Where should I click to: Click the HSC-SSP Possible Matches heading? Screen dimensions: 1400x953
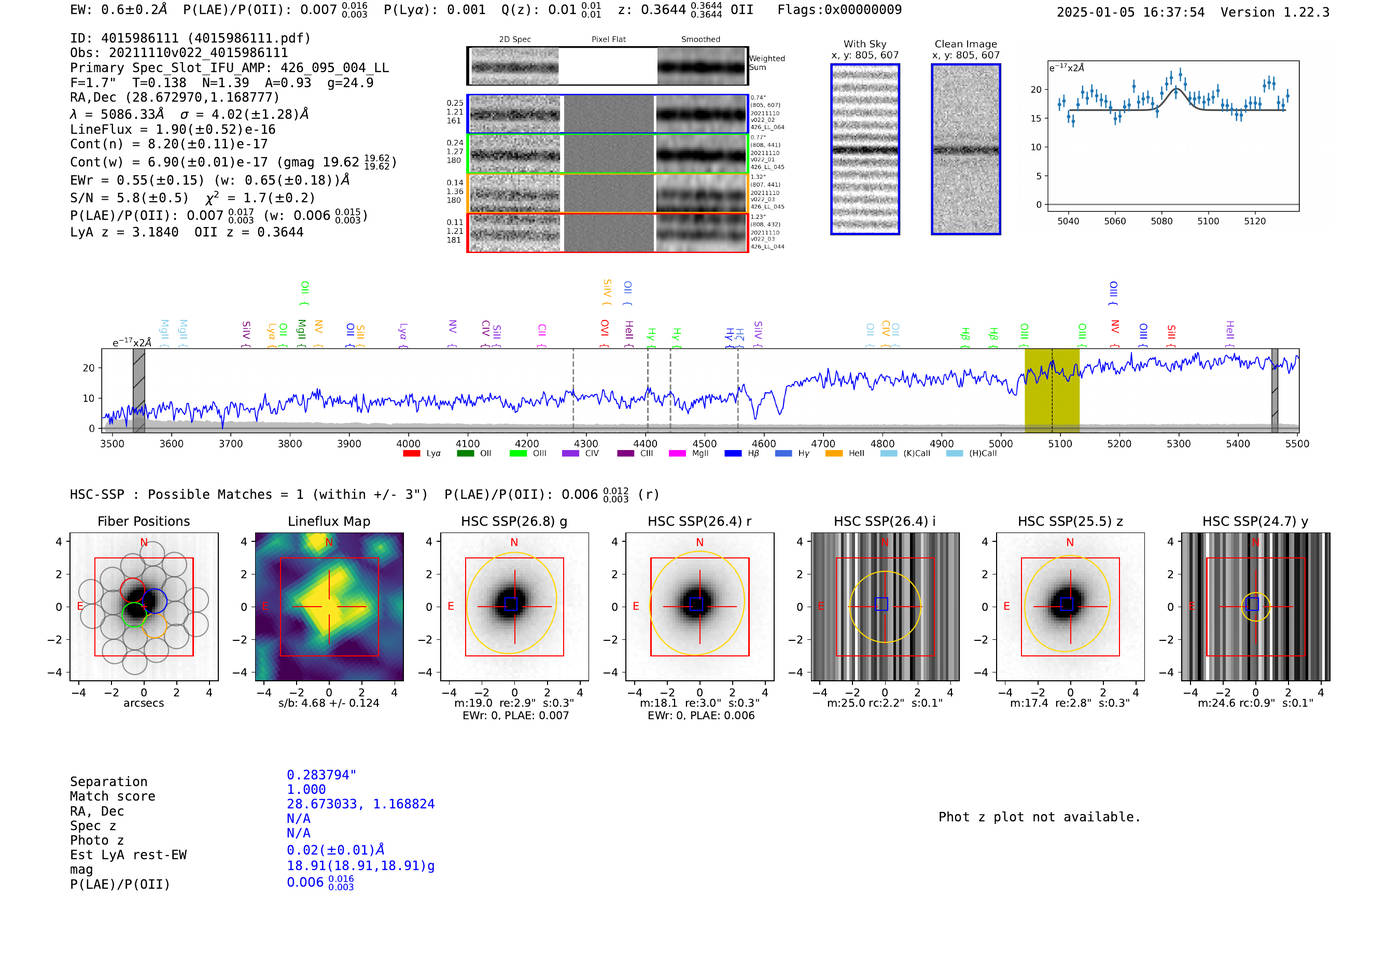coord(249,495)
